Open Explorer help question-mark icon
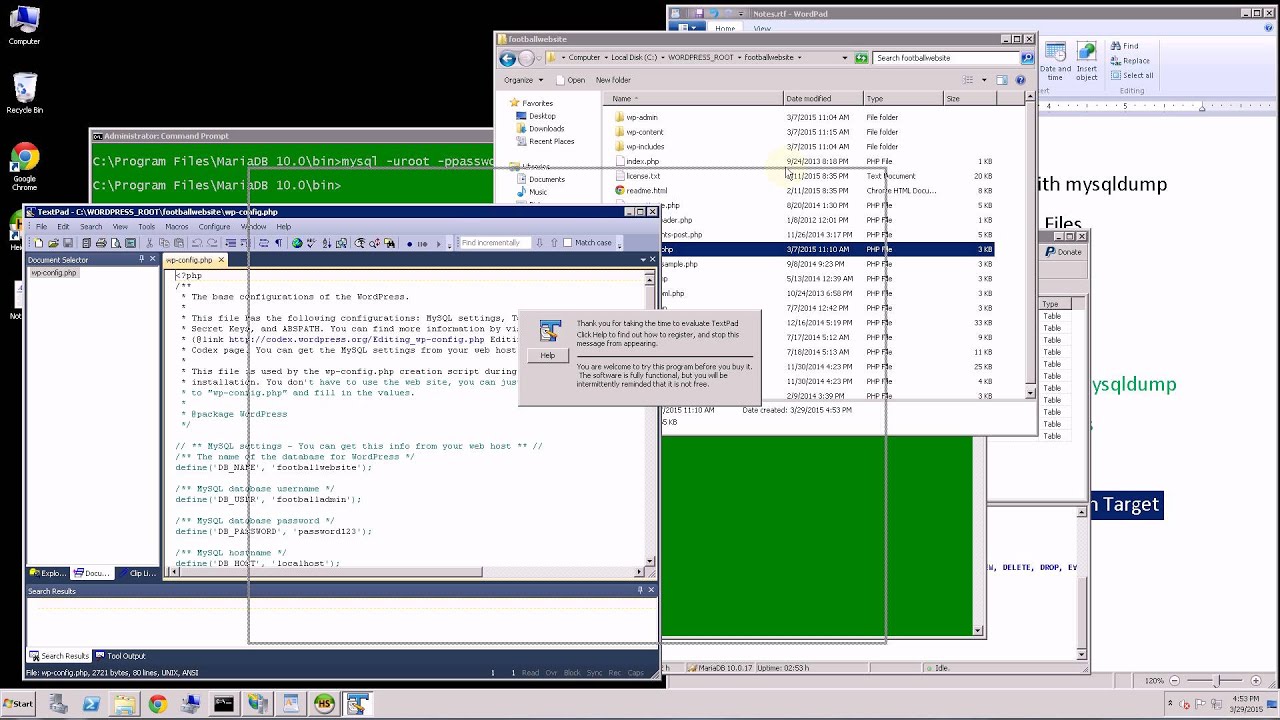1280x720 pixels. [1020, 80]
